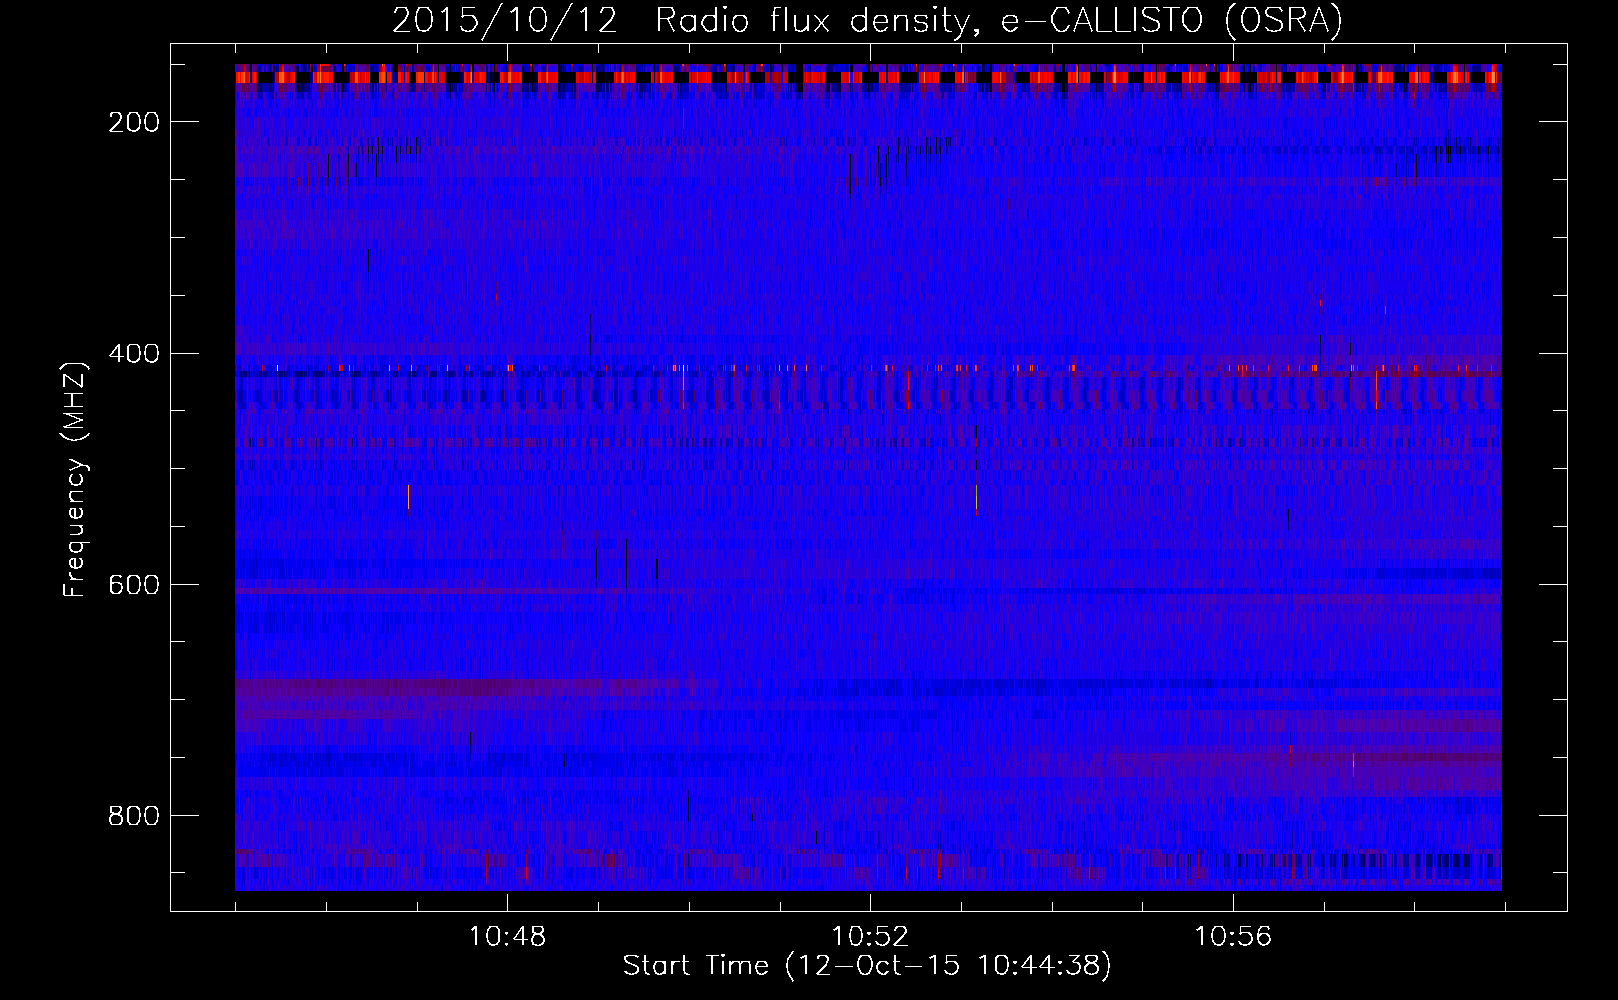Click the "Start Time (12-Oct-15 10:44:38)" label
The width and height of the screenshot is (1618, 1000).
point(867,966)
